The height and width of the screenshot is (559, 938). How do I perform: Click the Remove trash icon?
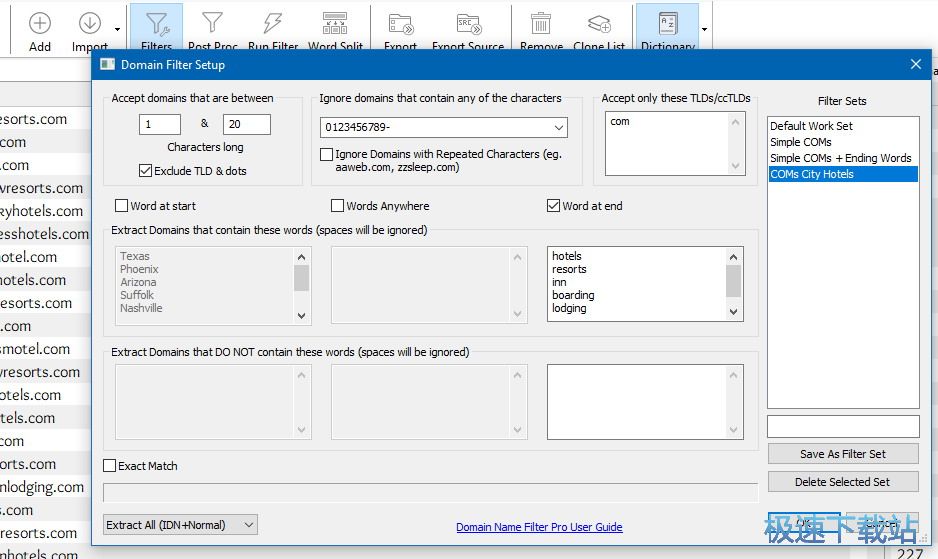[x=541, y=27]
